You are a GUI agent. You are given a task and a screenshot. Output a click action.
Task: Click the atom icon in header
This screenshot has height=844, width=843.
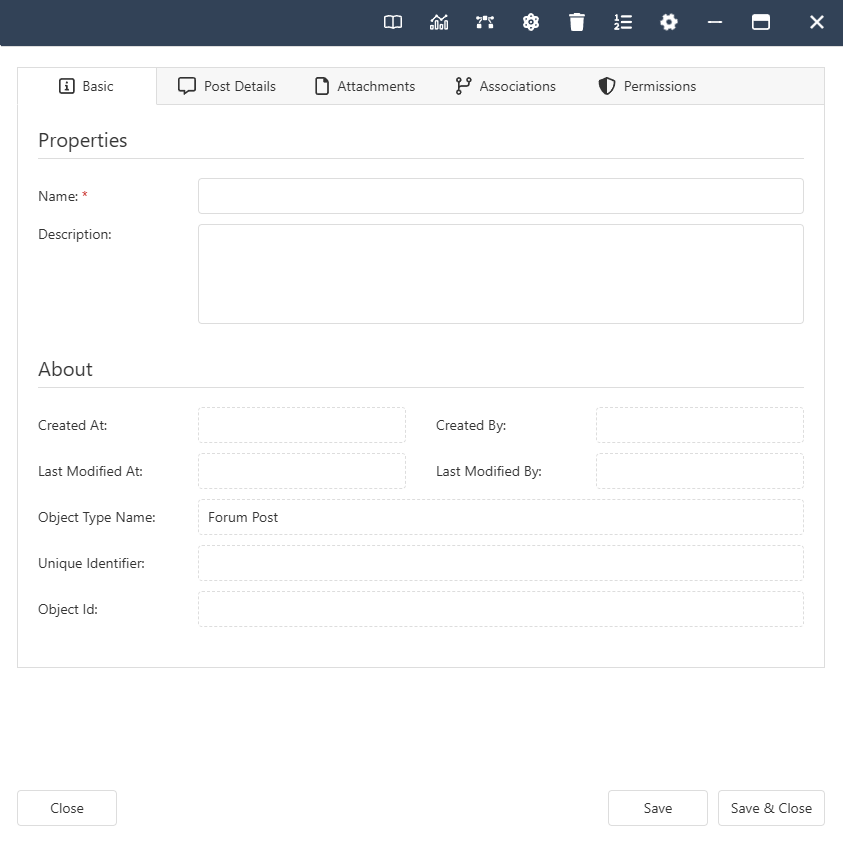(531, 22)
